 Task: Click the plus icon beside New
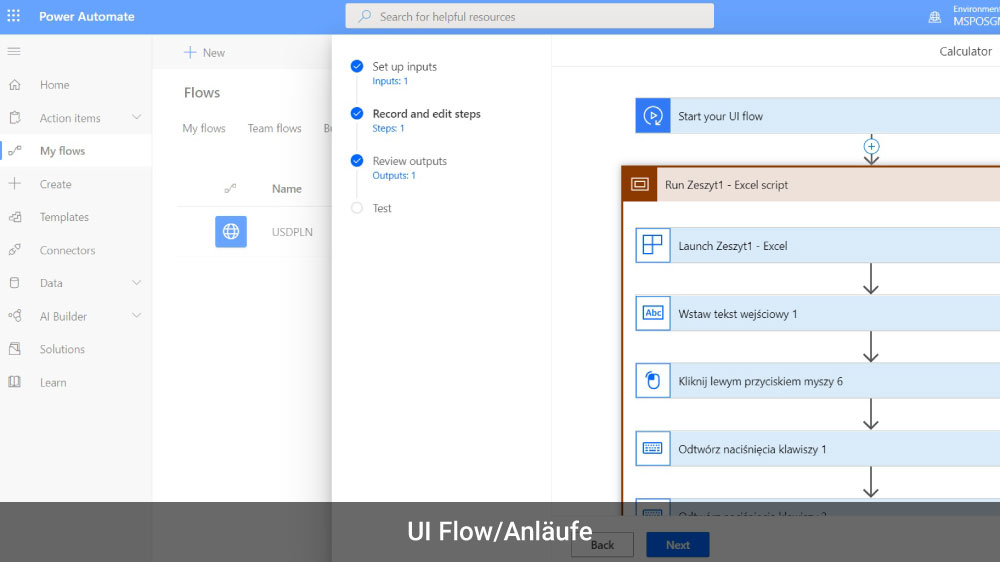[189, 52]
